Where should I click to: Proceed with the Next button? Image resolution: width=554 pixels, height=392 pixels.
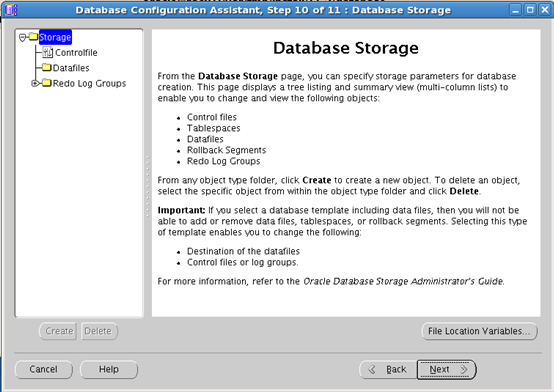pyautogui.click(x=447, y=369)
